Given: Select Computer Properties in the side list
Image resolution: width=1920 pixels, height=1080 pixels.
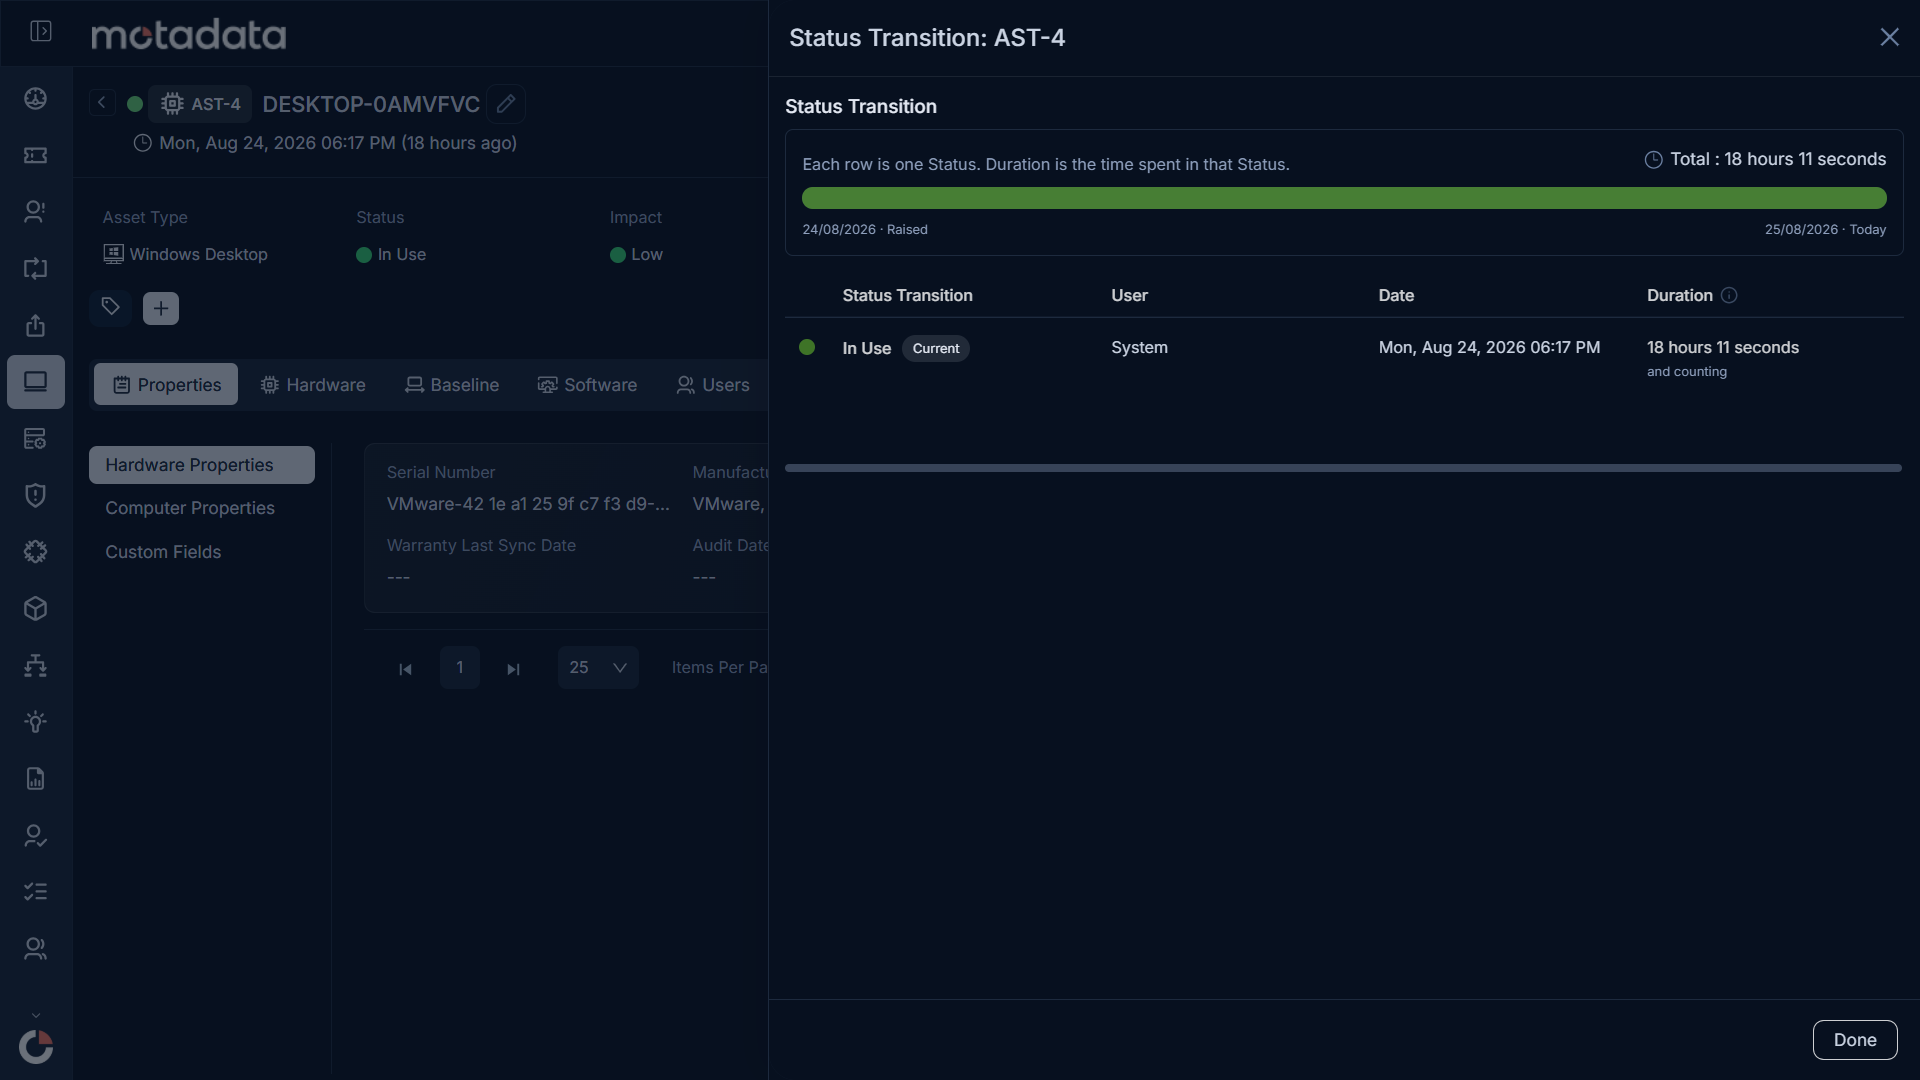Looking at the screenshot, I should [190, 508].
